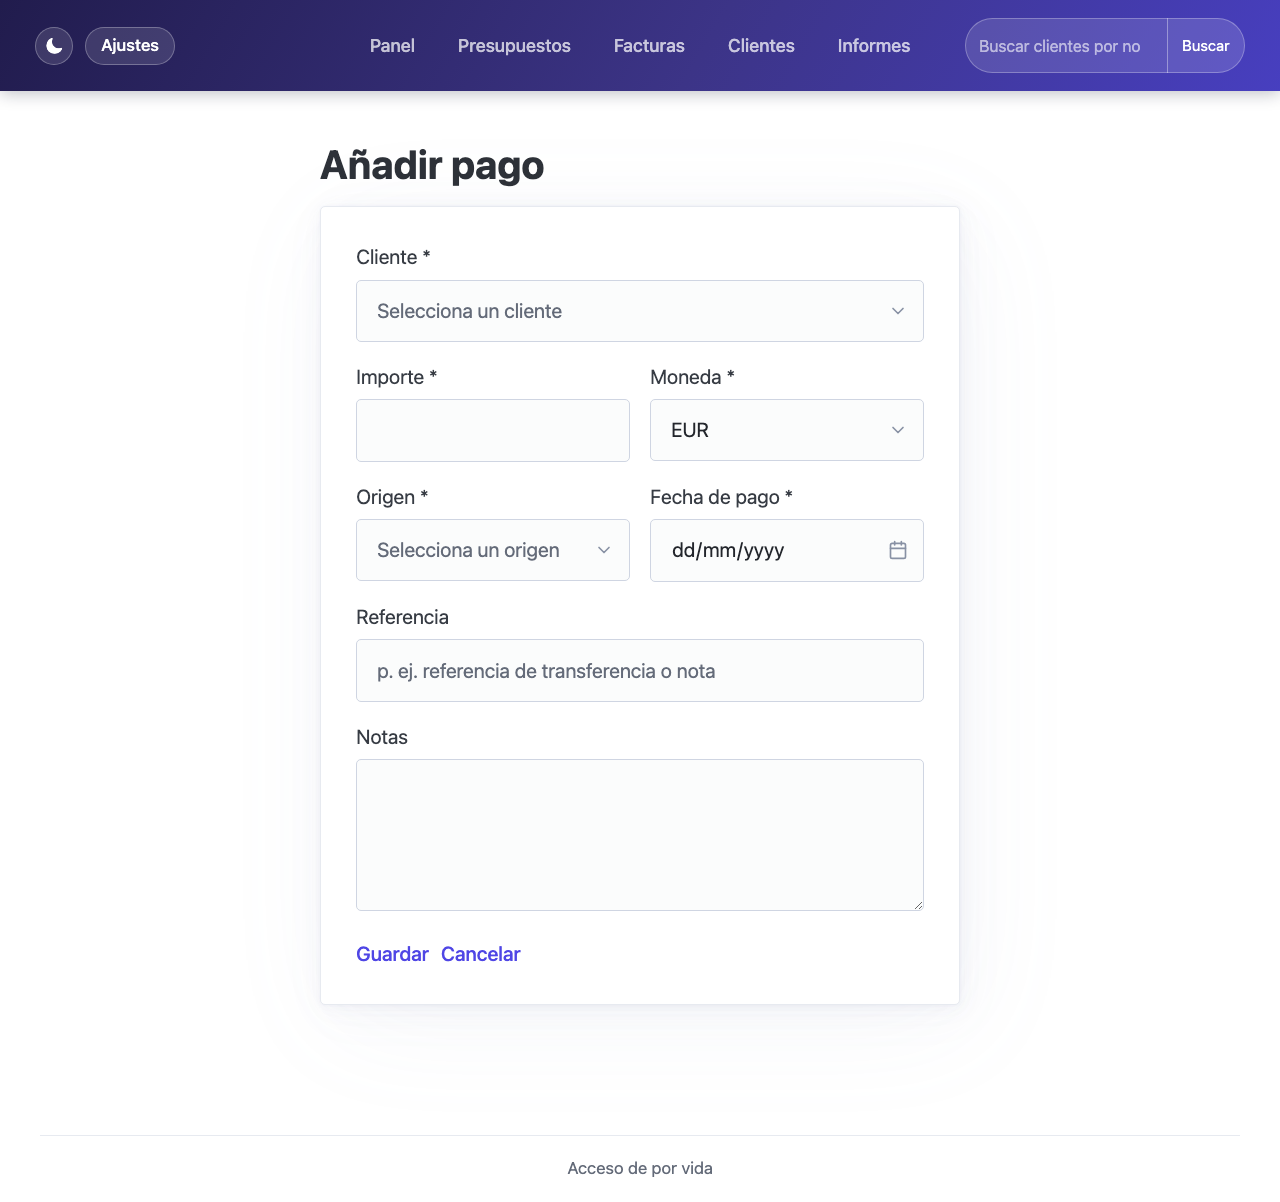The width and height of the screenshot is (1280, 1202).
Task: Click the Fecha de pago date field
Action: point(787,550)
